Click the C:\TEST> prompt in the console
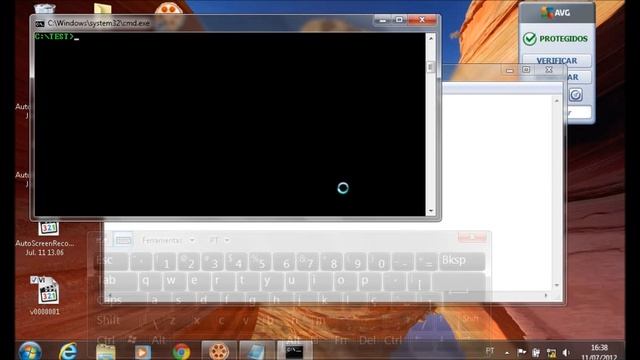 click(55, 37)
